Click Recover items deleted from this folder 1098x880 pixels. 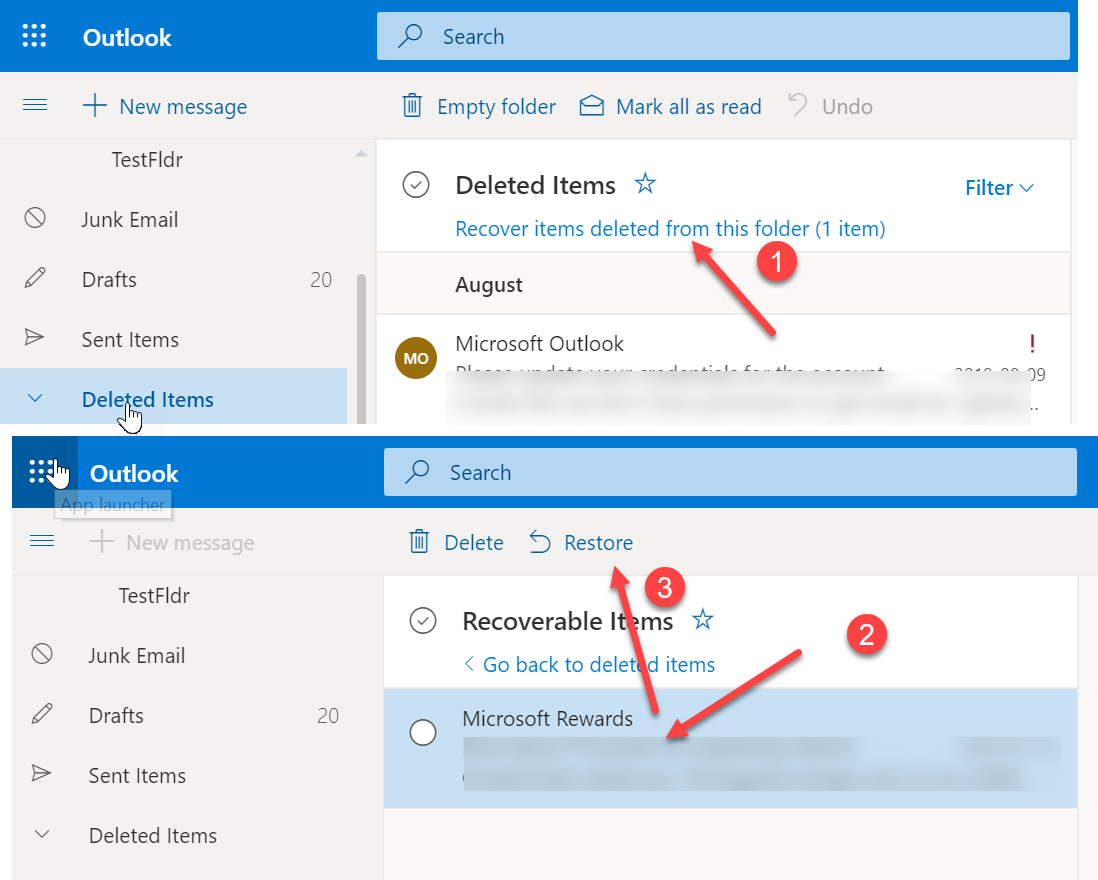(x=670, y=228)
